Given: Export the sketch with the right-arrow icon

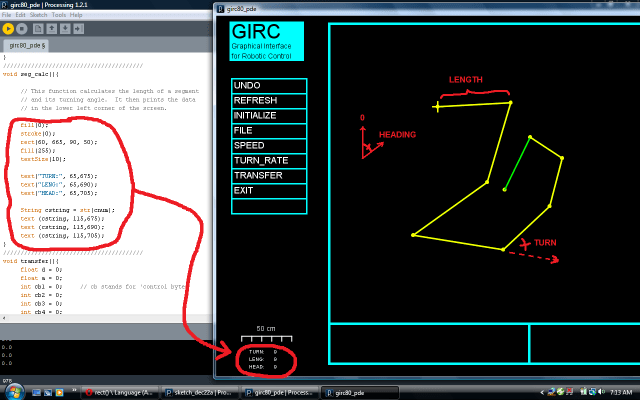Looking at the screenshot, I should point(78,29).
